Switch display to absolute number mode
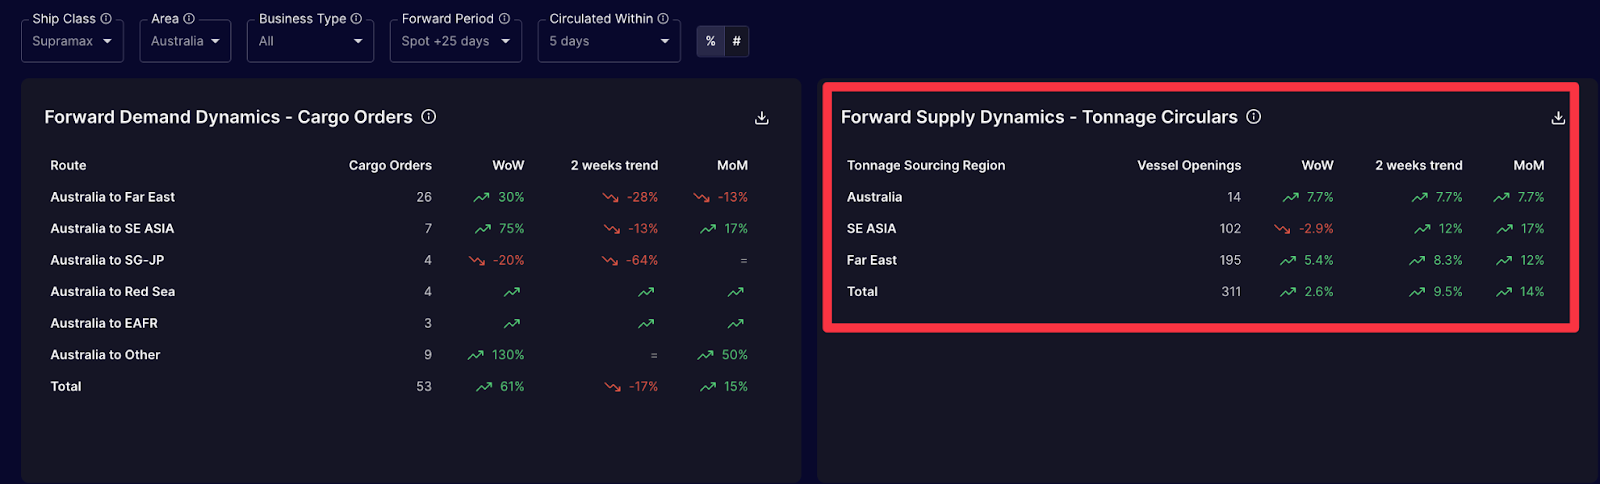 [x=737, y=41]
